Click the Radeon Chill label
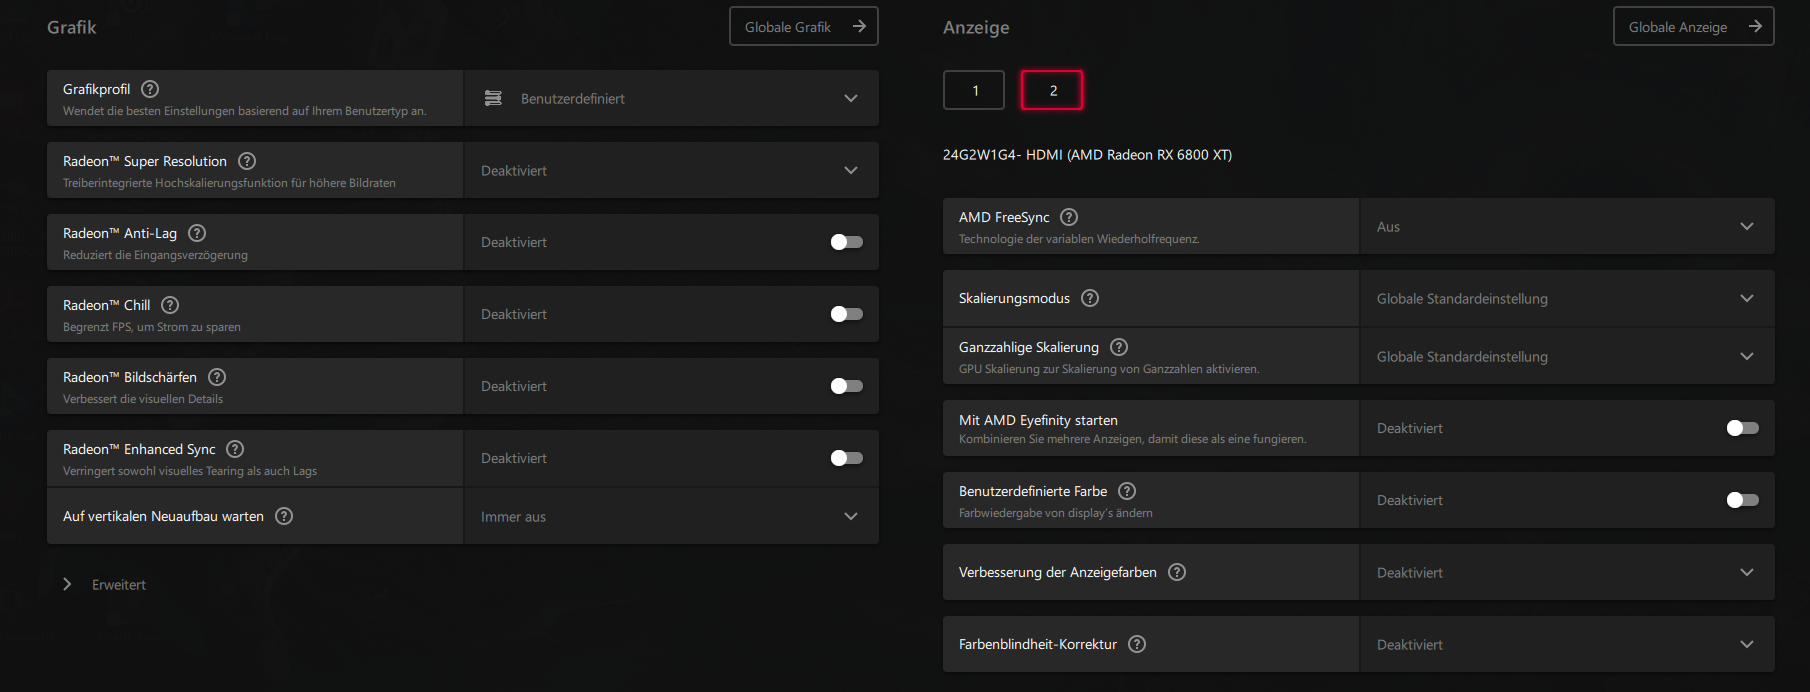The image size is (1810, 692). coord(107,305)
